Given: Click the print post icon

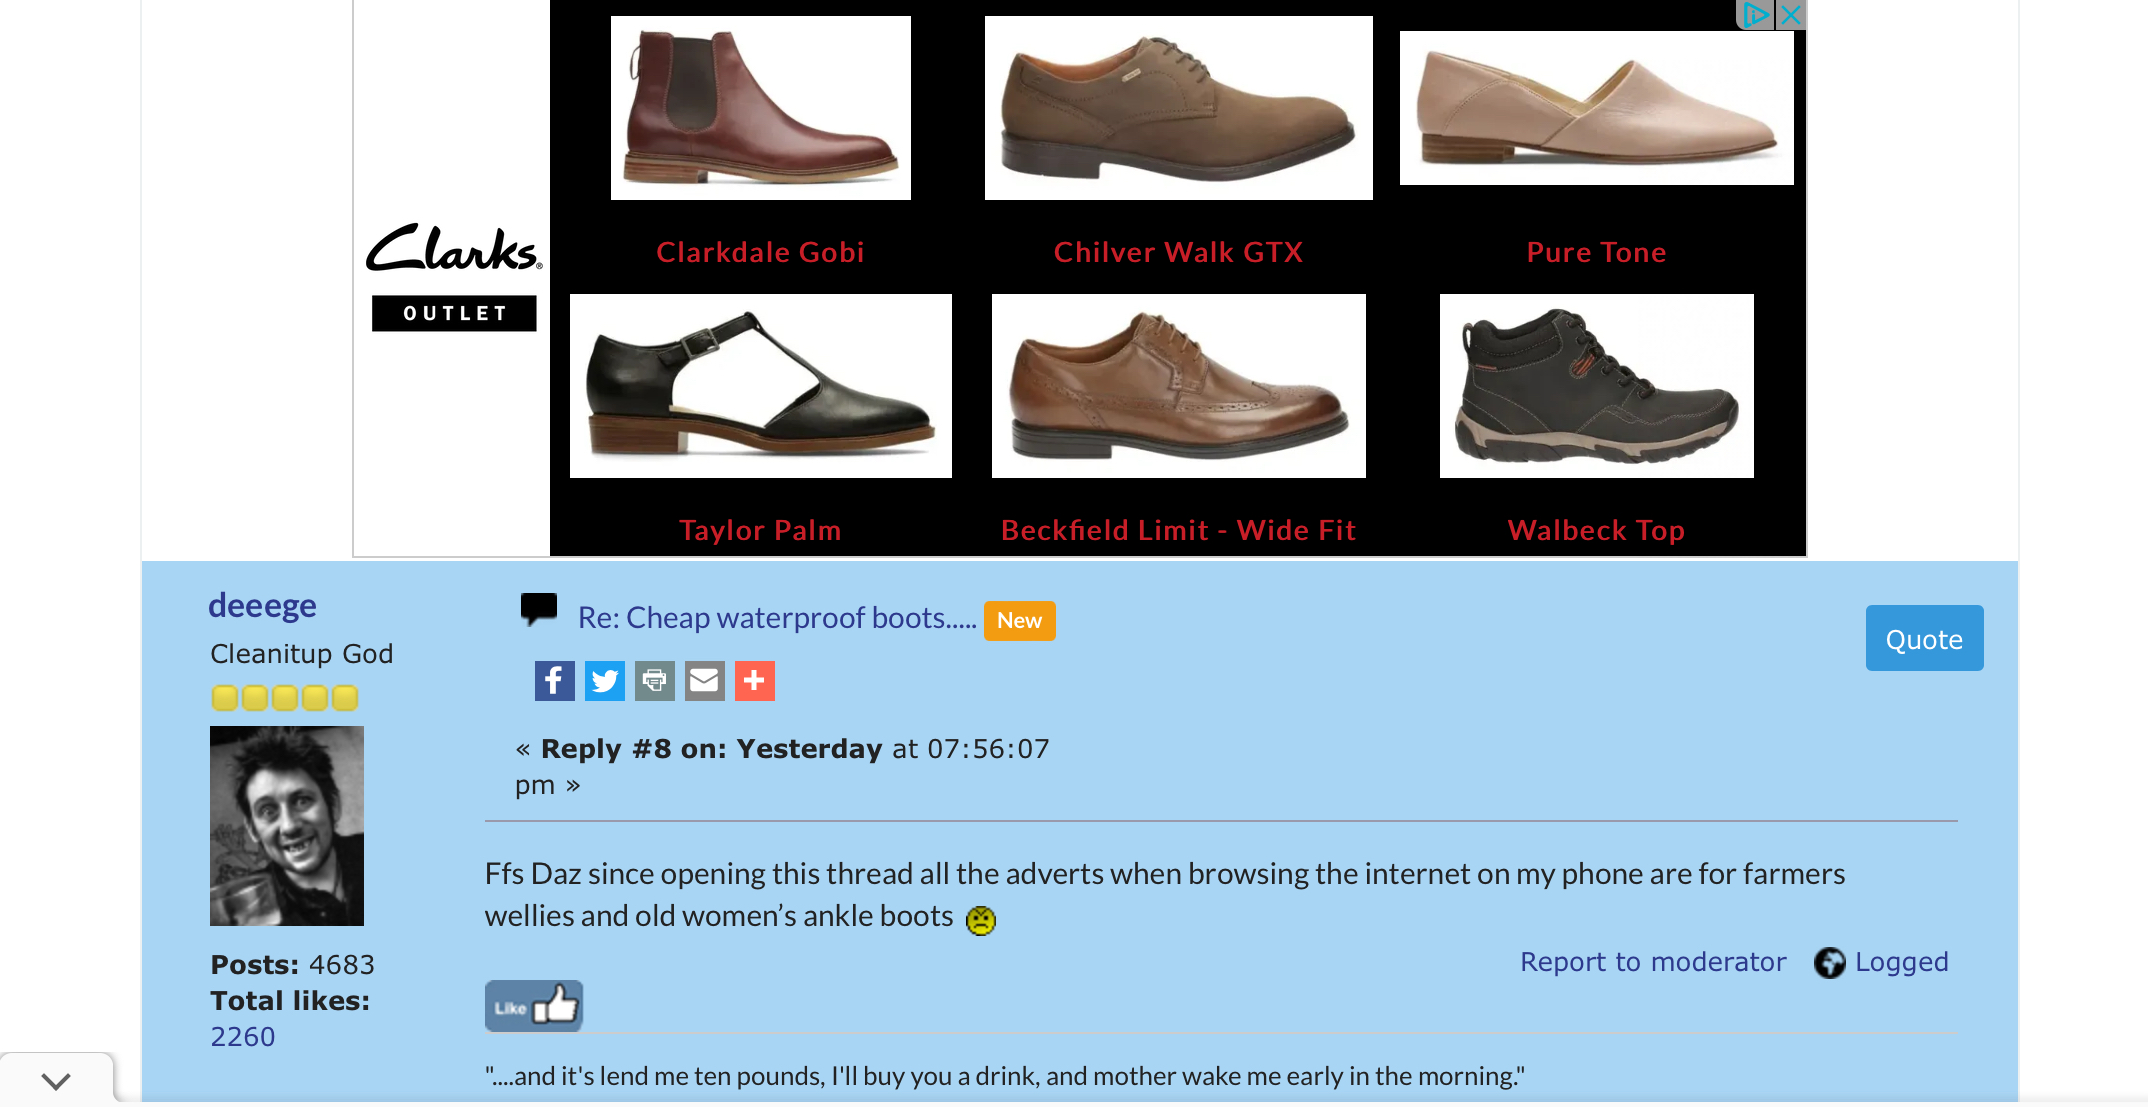Looking at the screenshot, I should (654, 681).
